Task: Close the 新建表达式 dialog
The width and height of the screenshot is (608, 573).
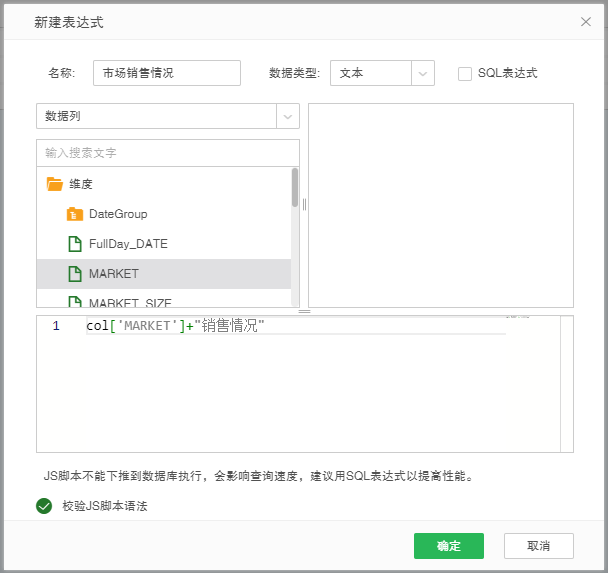Action: coord(585,21)
